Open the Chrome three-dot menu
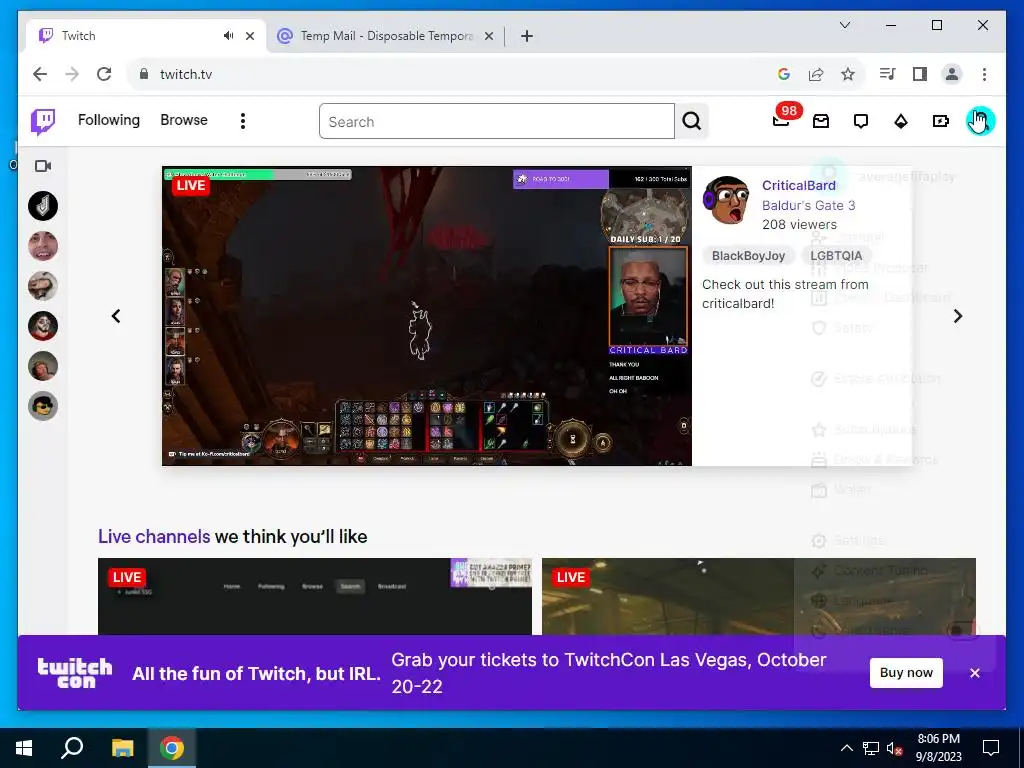Image resolution: width=1024 pixels, height=768 pixels. 984,74
